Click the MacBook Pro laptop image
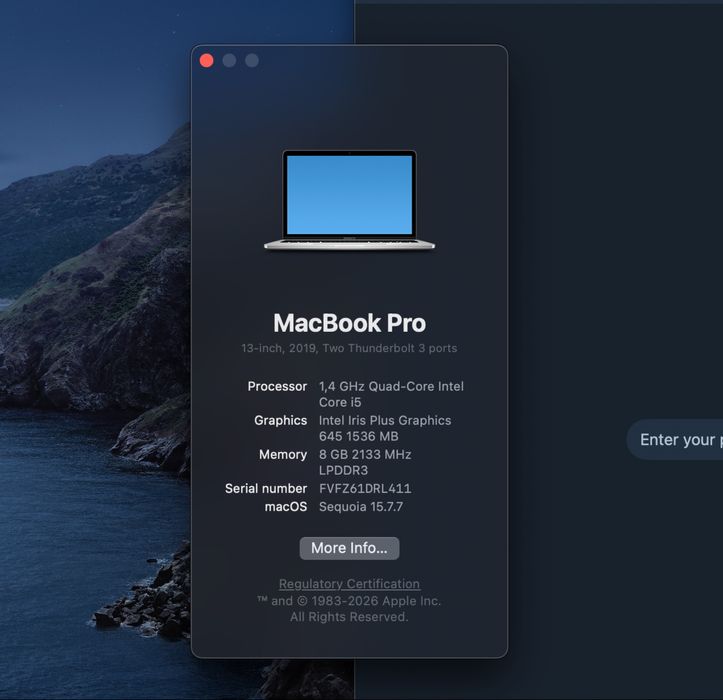 349,200
